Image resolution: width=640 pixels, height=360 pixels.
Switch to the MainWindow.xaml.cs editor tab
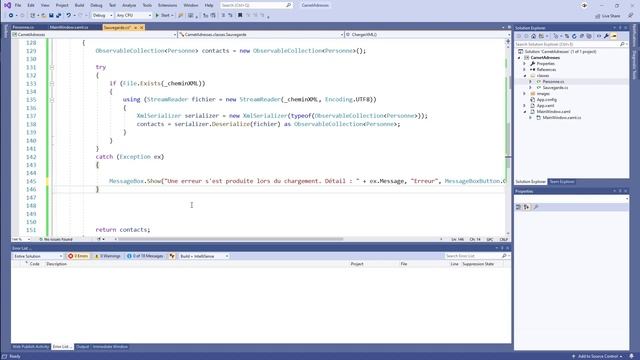point(69,27)
